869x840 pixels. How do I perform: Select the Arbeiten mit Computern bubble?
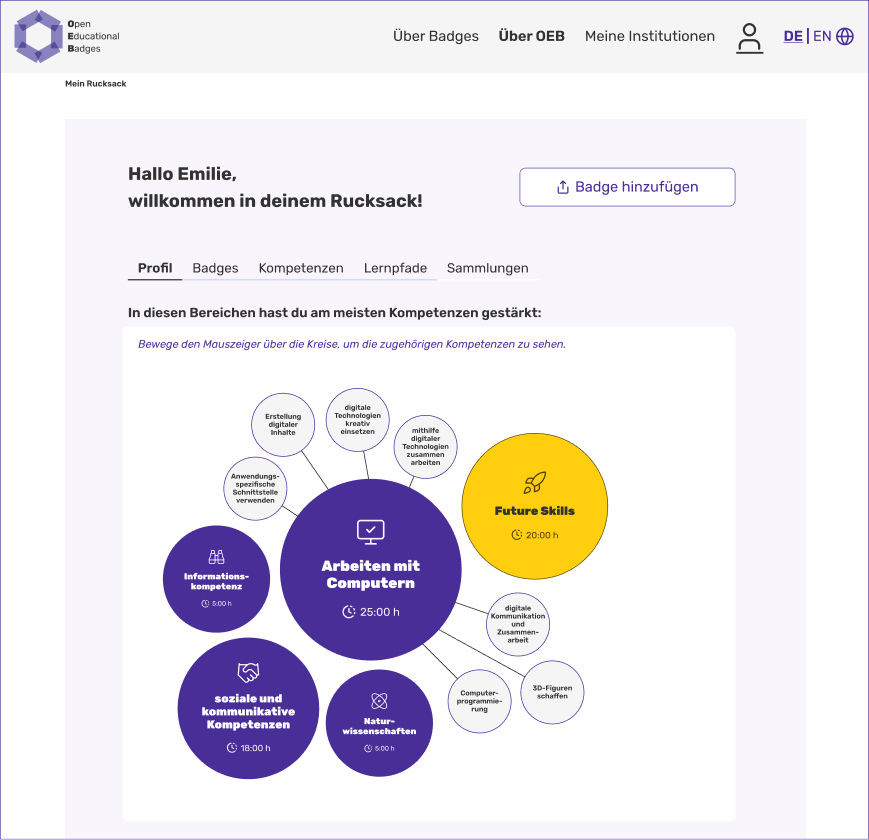(371, 570)
